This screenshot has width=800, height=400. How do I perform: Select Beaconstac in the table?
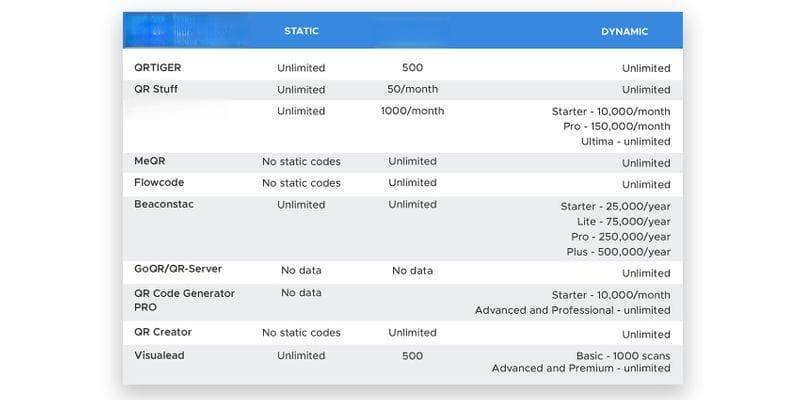click(x=164, y=204)
